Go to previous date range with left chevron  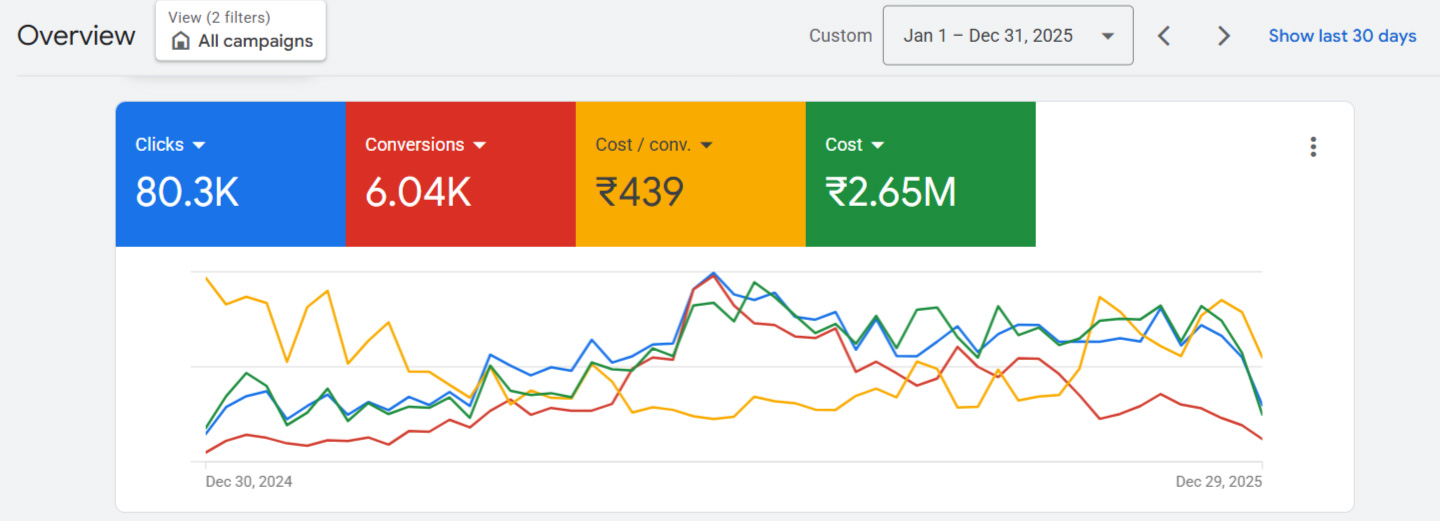(1164, 36)
